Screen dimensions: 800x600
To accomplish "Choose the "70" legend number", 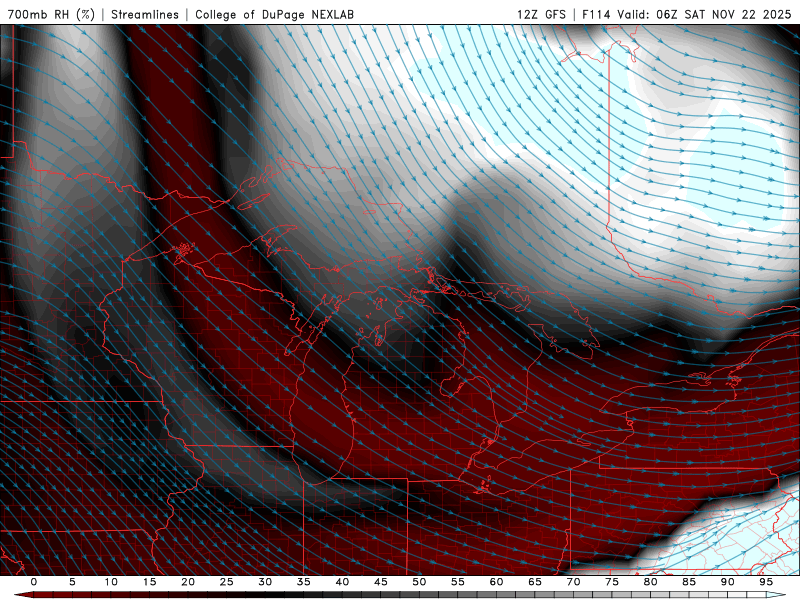I will coord(573,582).
